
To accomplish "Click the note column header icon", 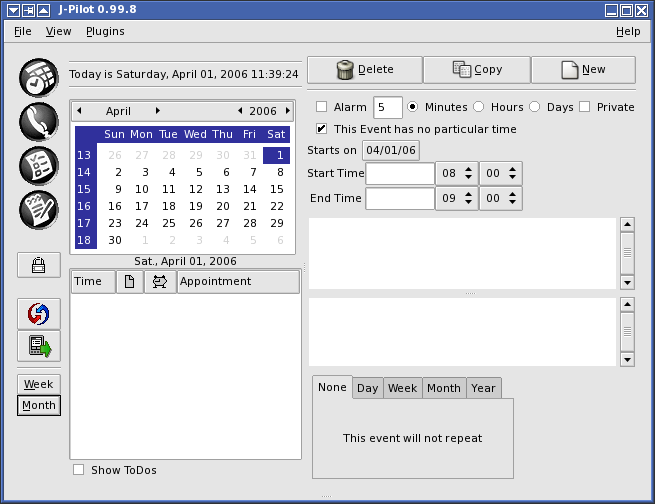I will [x=130, y=282].
